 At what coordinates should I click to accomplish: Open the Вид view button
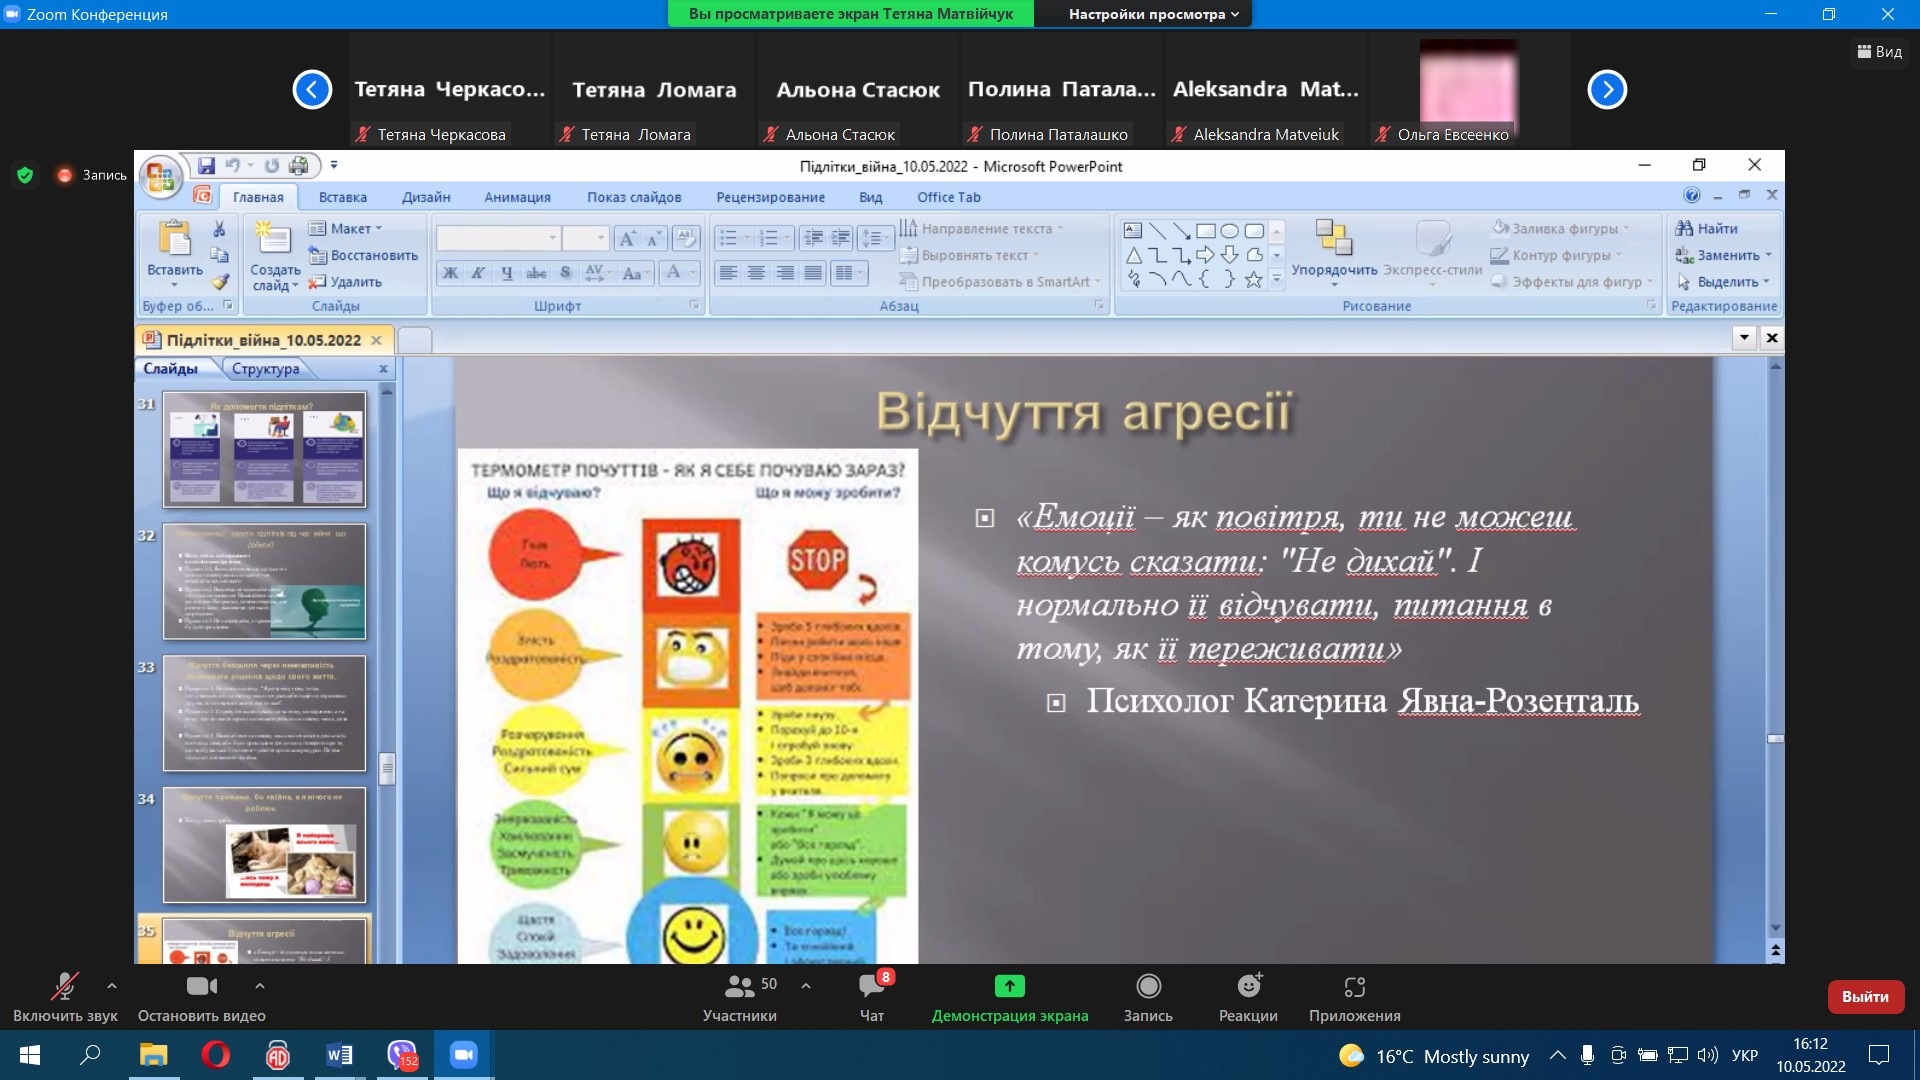tap(1879, 52)
